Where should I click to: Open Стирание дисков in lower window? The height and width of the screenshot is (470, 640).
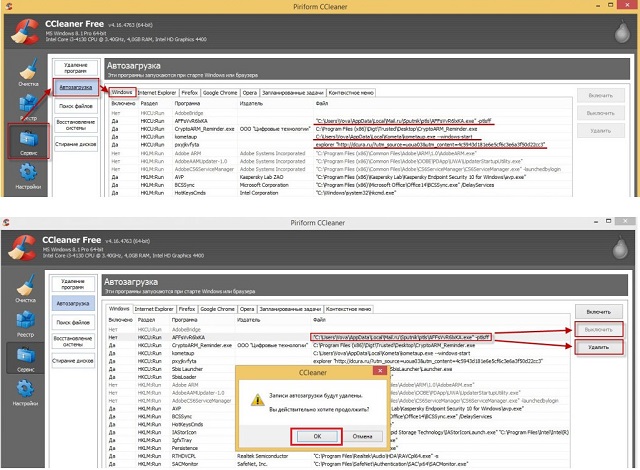73,361
